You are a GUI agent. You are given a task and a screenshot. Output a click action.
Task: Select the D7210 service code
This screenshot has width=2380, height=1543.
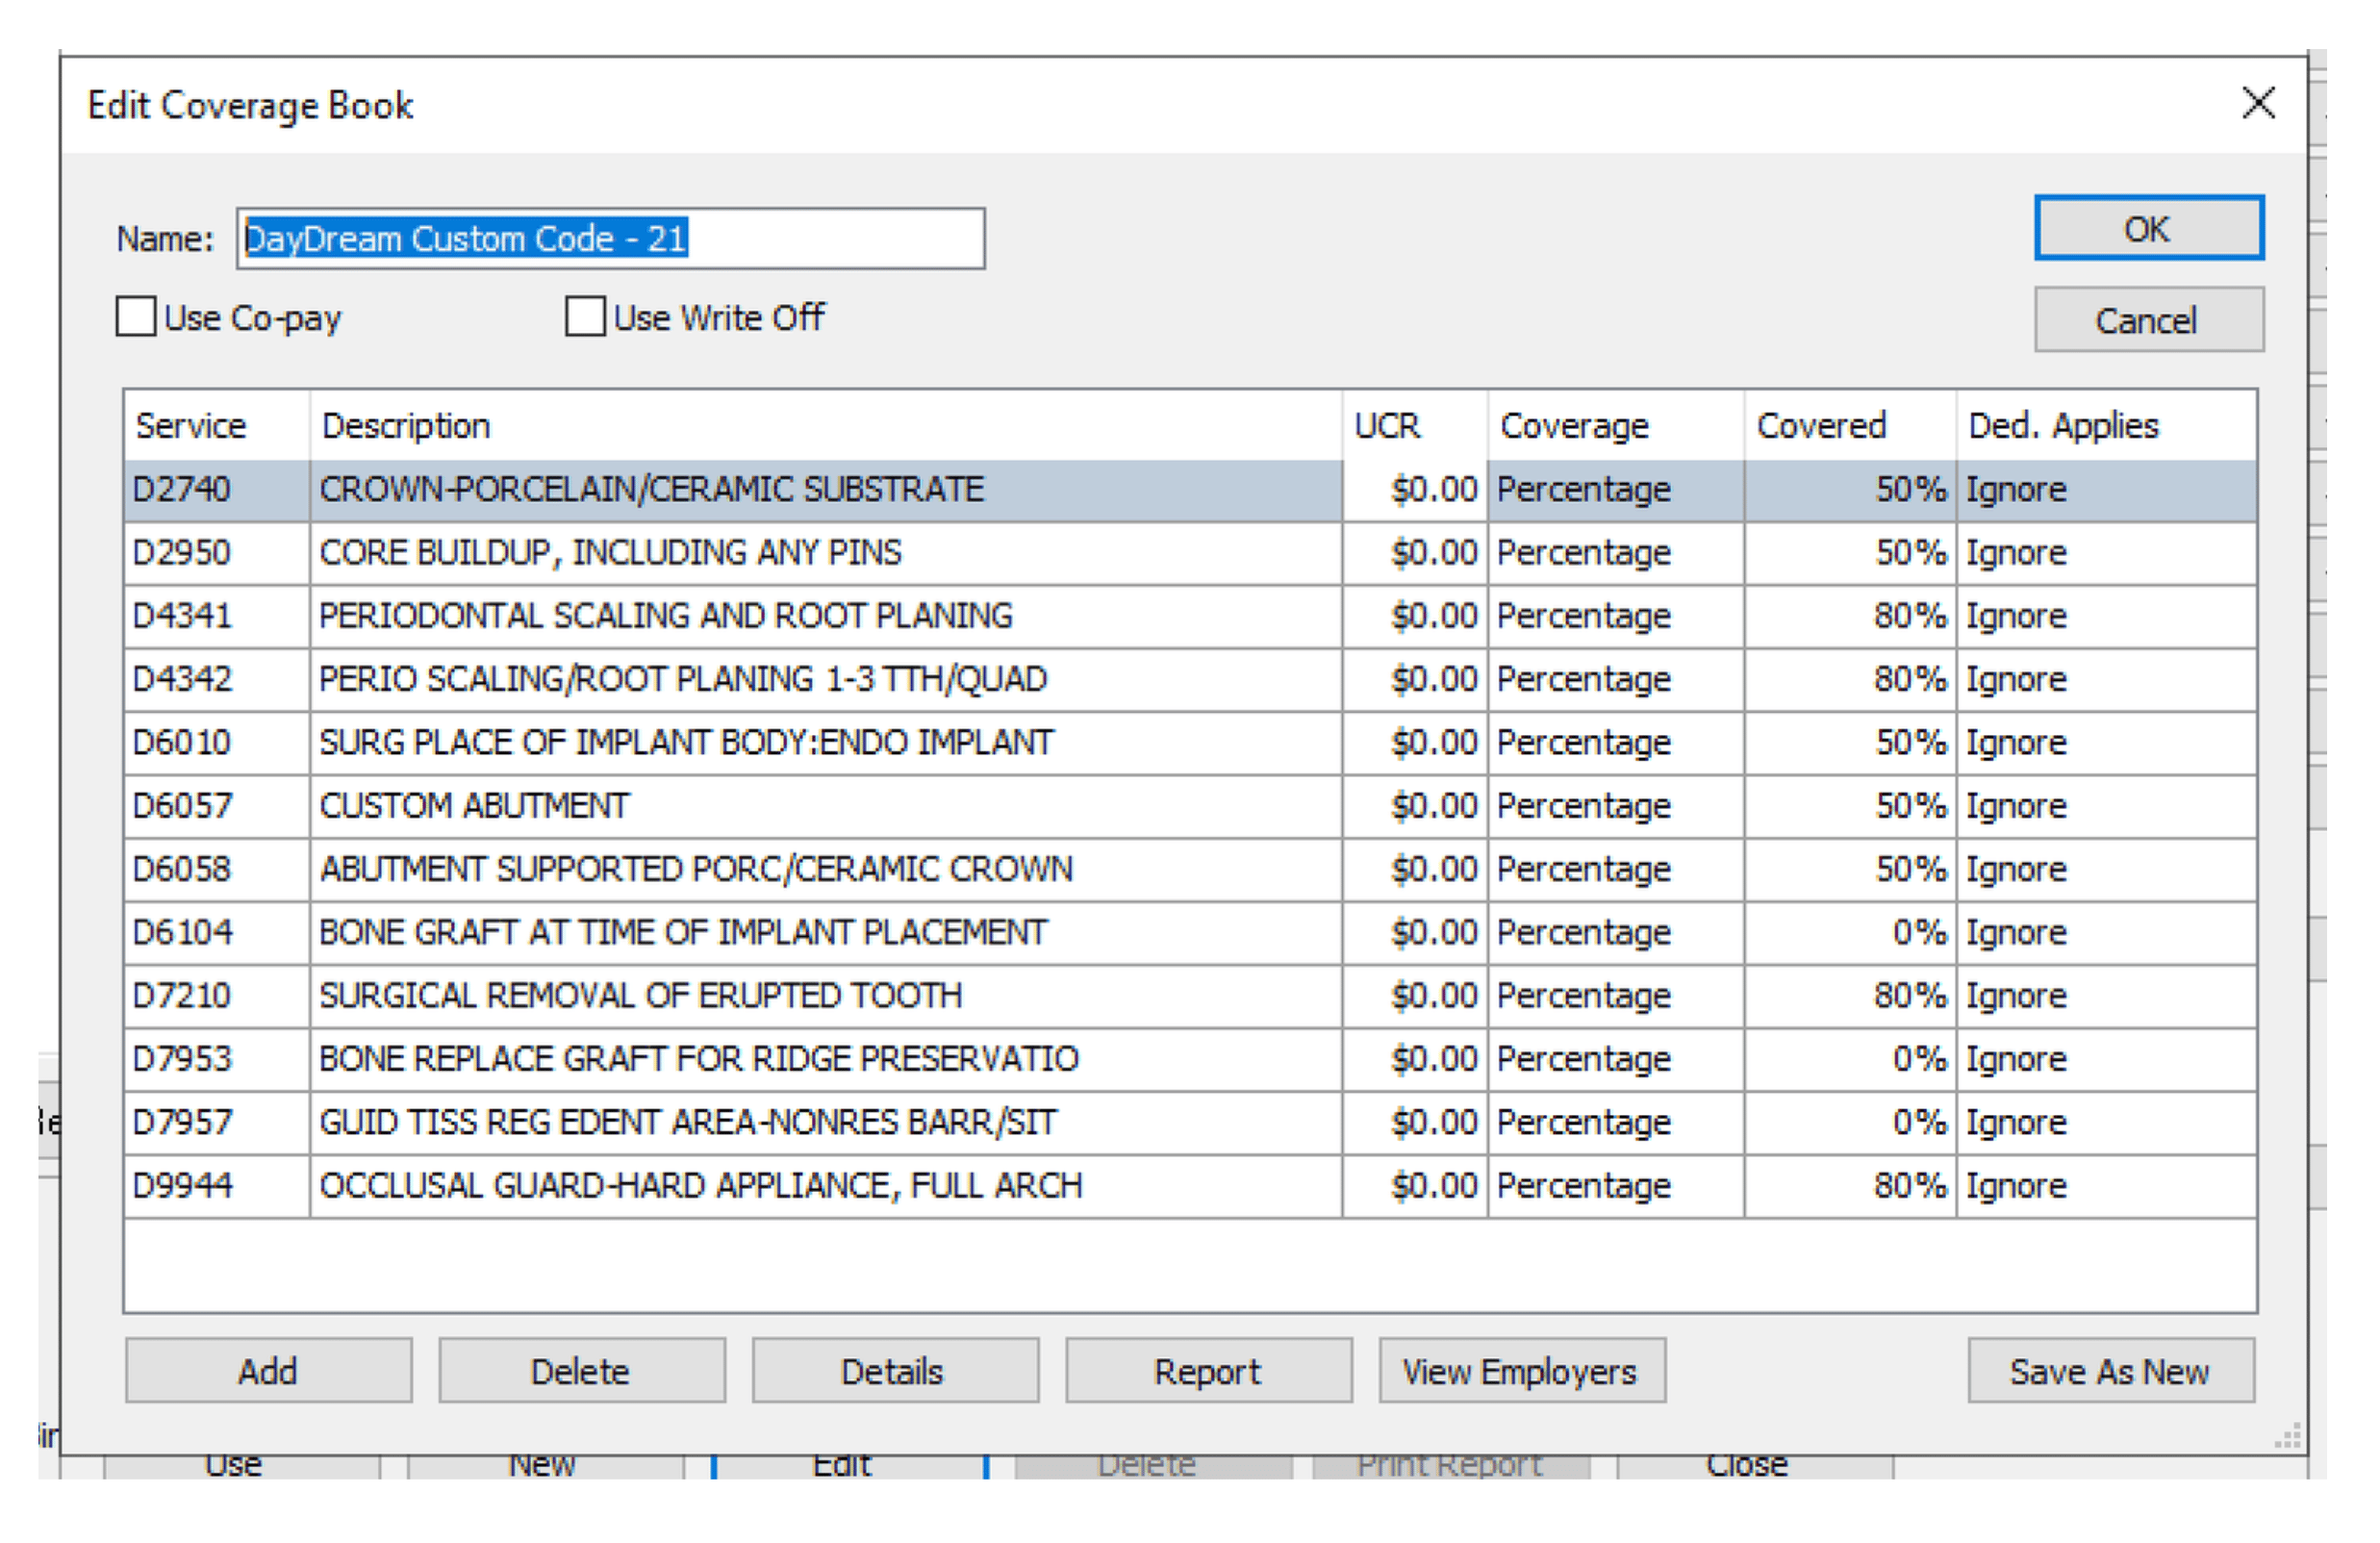tap(182, 996)
